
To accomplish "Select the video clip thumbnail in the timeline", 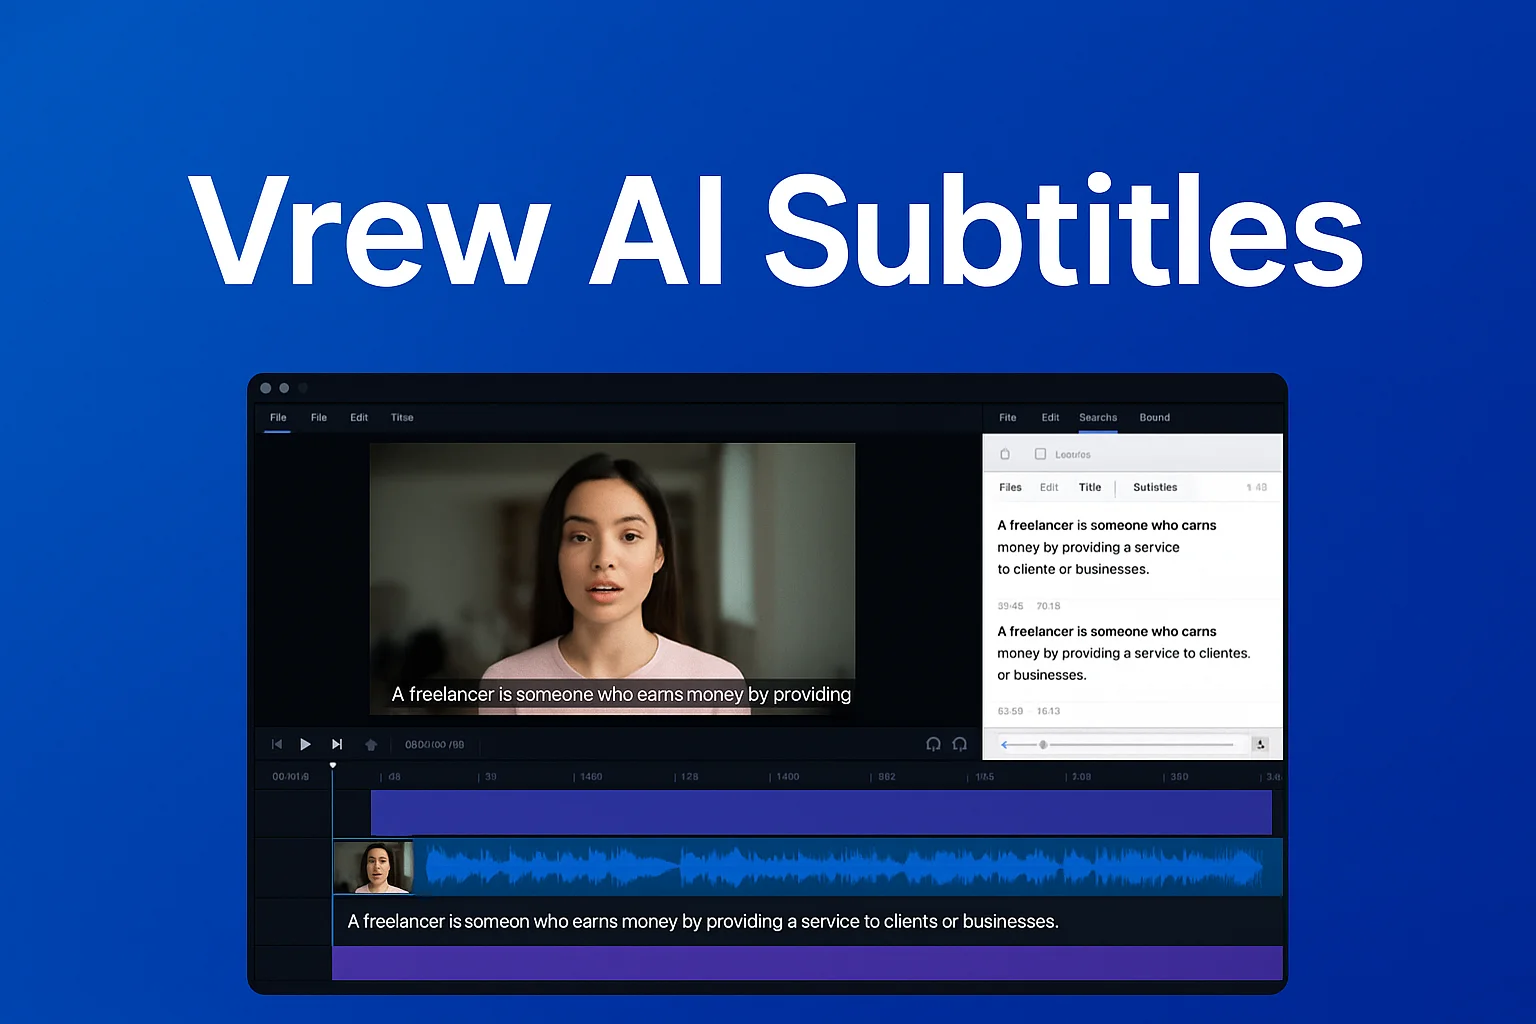I will tap(374, 867).
